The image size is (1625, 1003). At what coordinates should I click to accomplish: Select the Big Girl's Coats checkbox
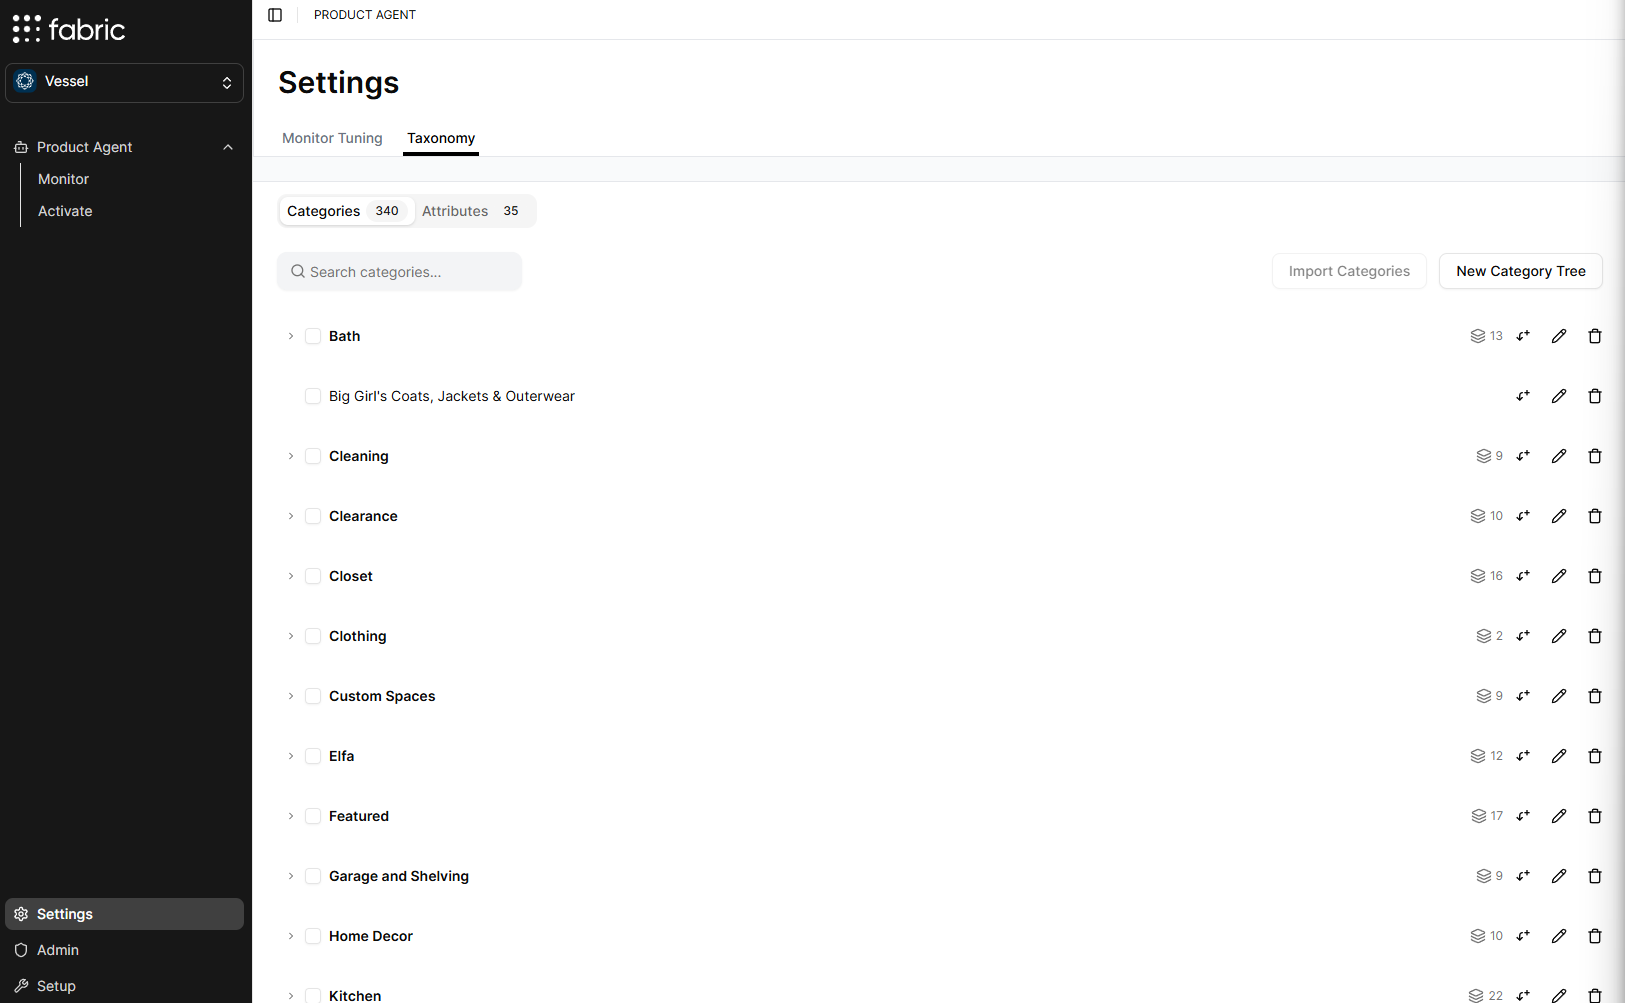tap(313, 396)
